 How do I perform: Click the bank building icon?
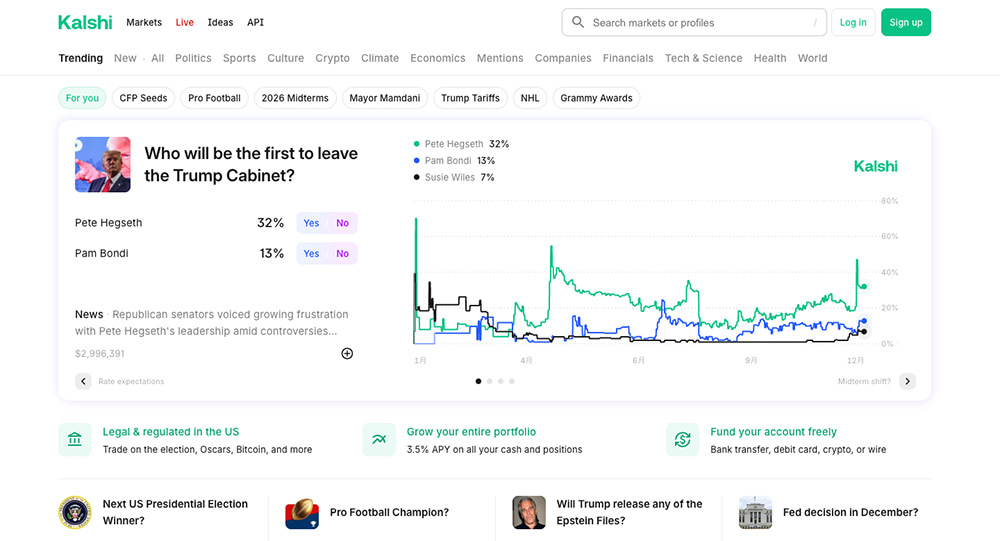[x=75, y=440]
